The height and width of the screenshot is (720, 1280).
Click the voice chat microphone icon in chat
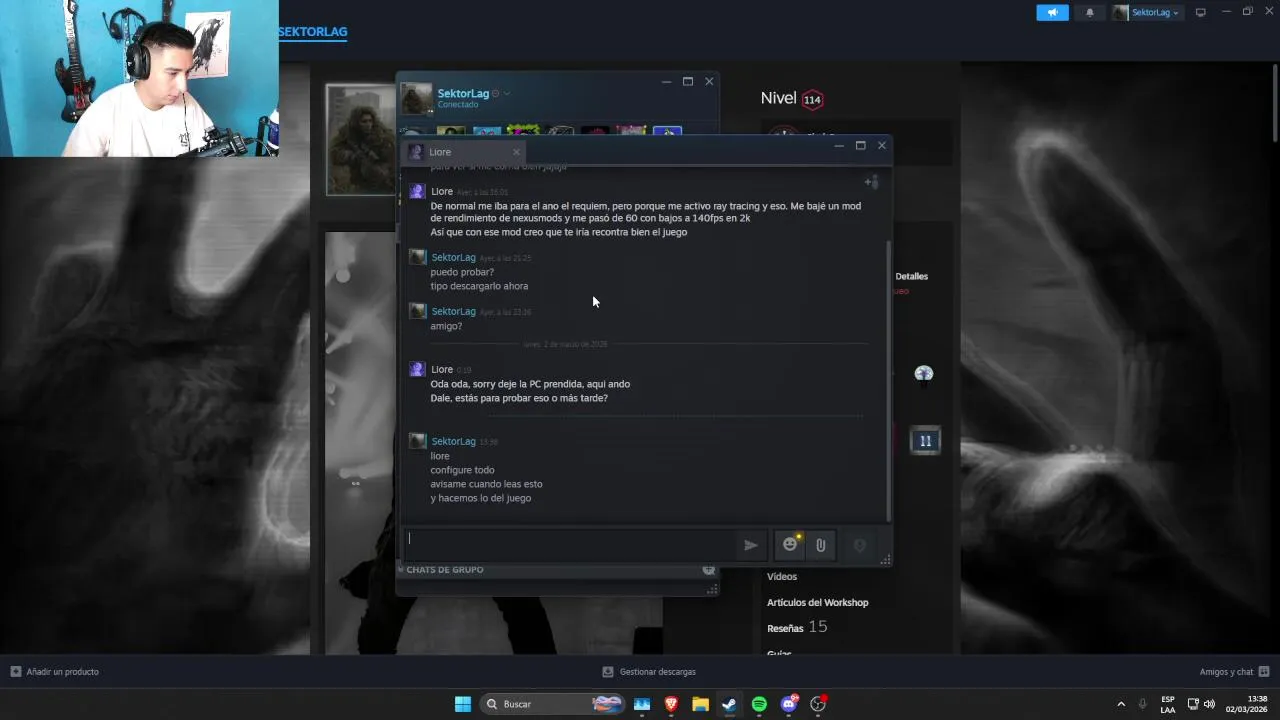(x=859, y=545)
